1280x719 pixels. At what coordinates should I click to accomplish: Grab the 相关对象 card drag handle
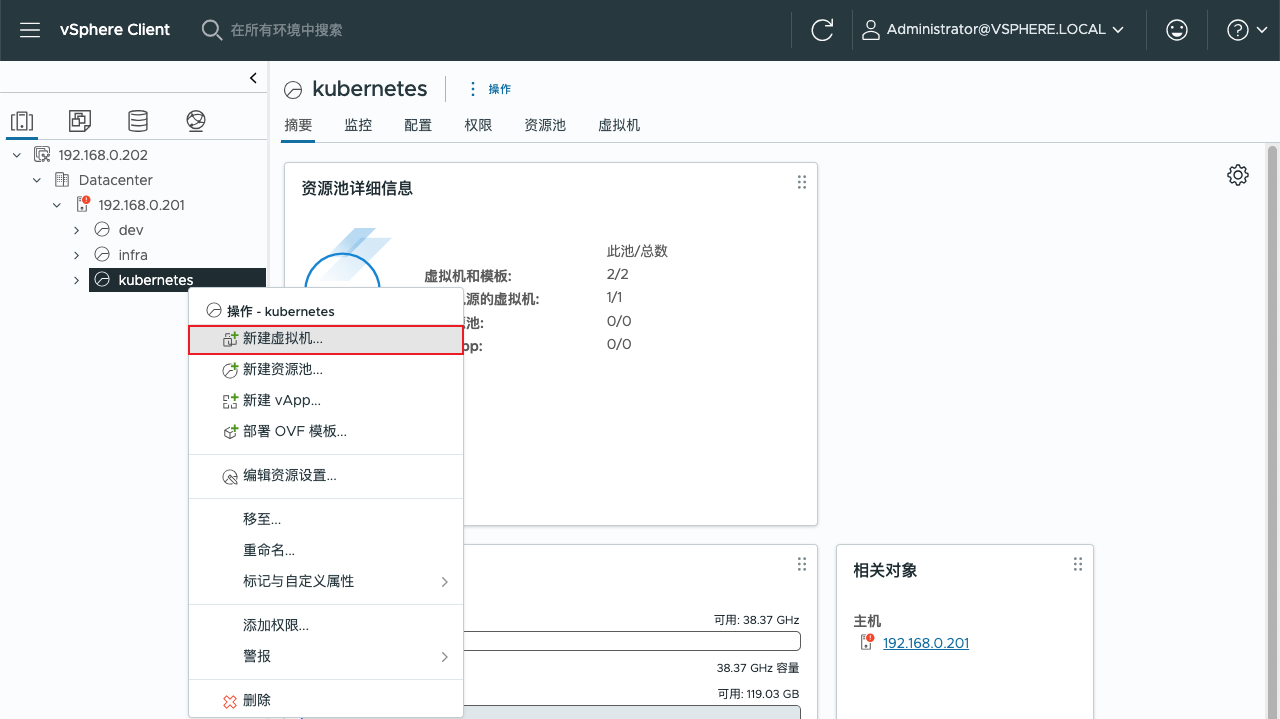1077,564
